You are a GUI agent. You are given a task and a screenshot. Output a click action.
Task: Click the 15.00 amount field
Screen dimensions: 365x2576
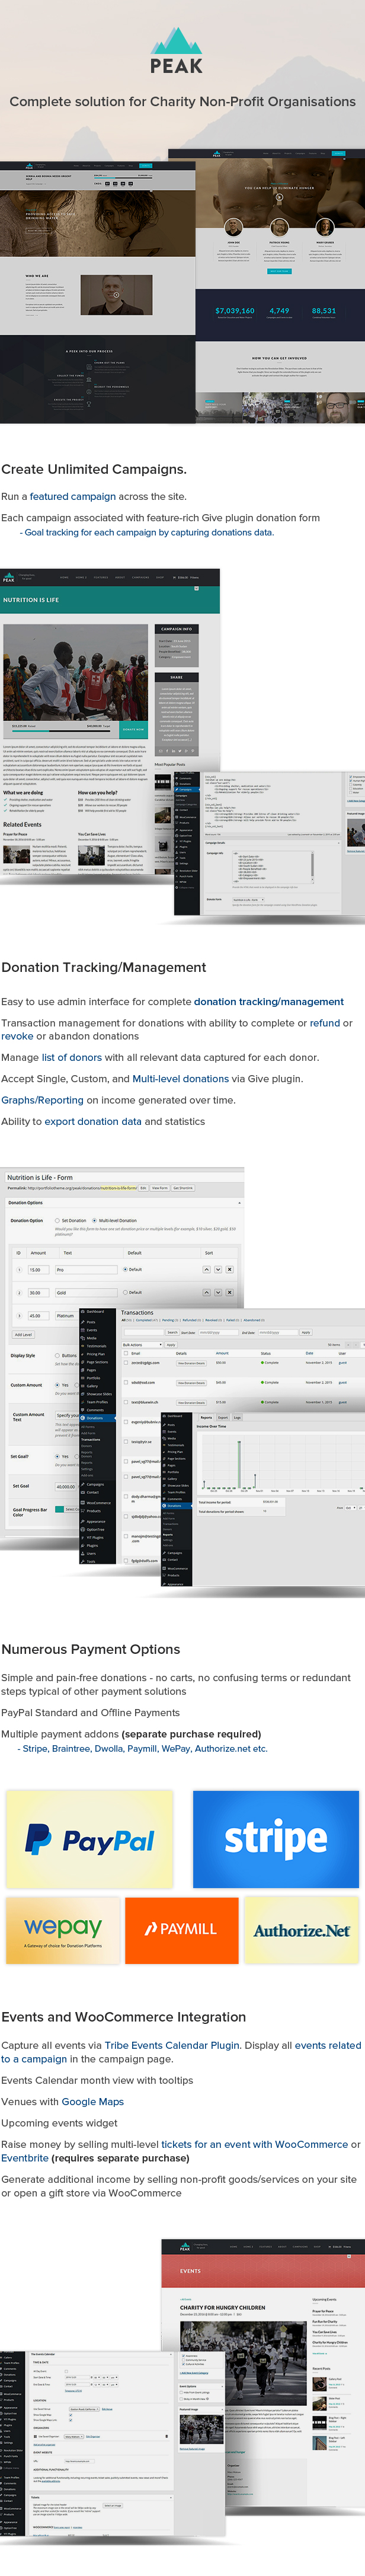pos(40,1270)
